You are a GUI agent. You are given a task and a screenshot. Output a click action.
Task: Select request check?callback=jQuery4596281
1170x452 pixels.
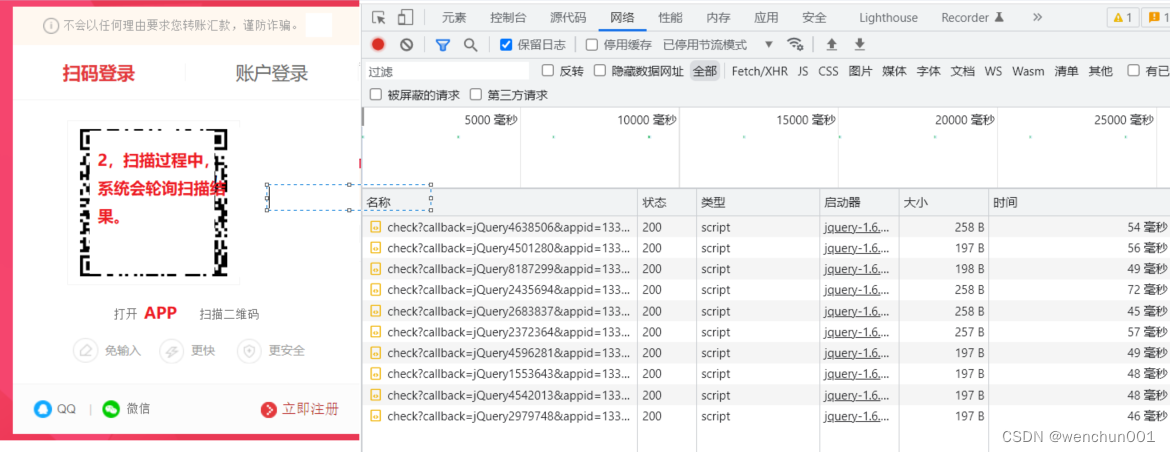pyautogui.click(x=766, y=353)
